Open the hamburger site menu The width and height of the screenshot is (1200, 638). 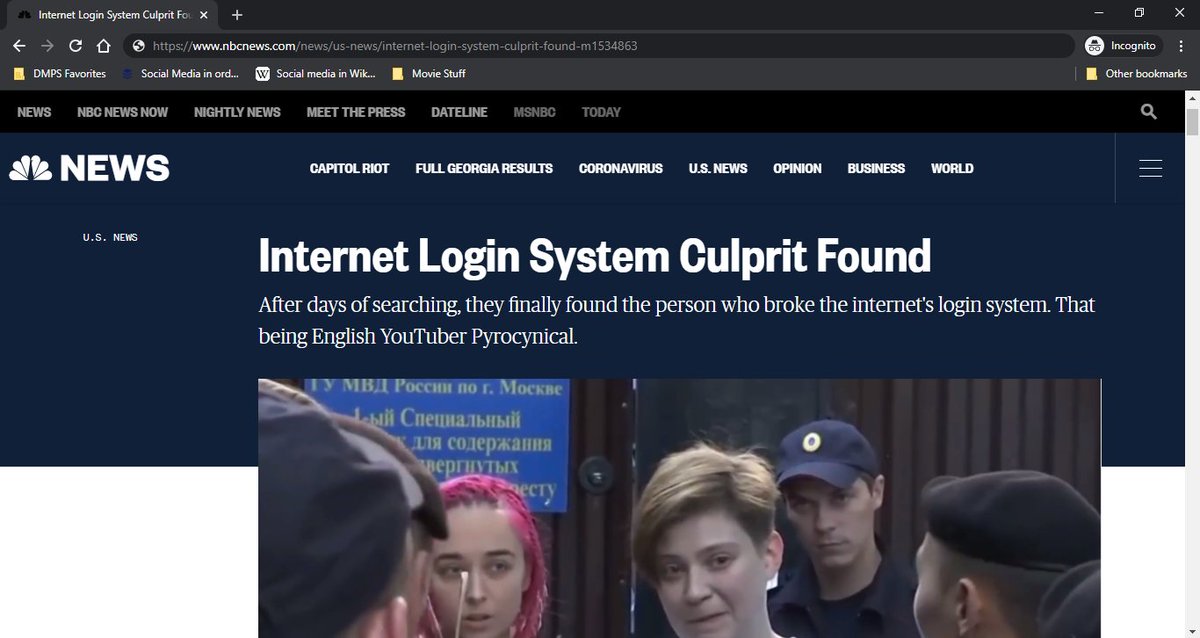[1150, 168]
